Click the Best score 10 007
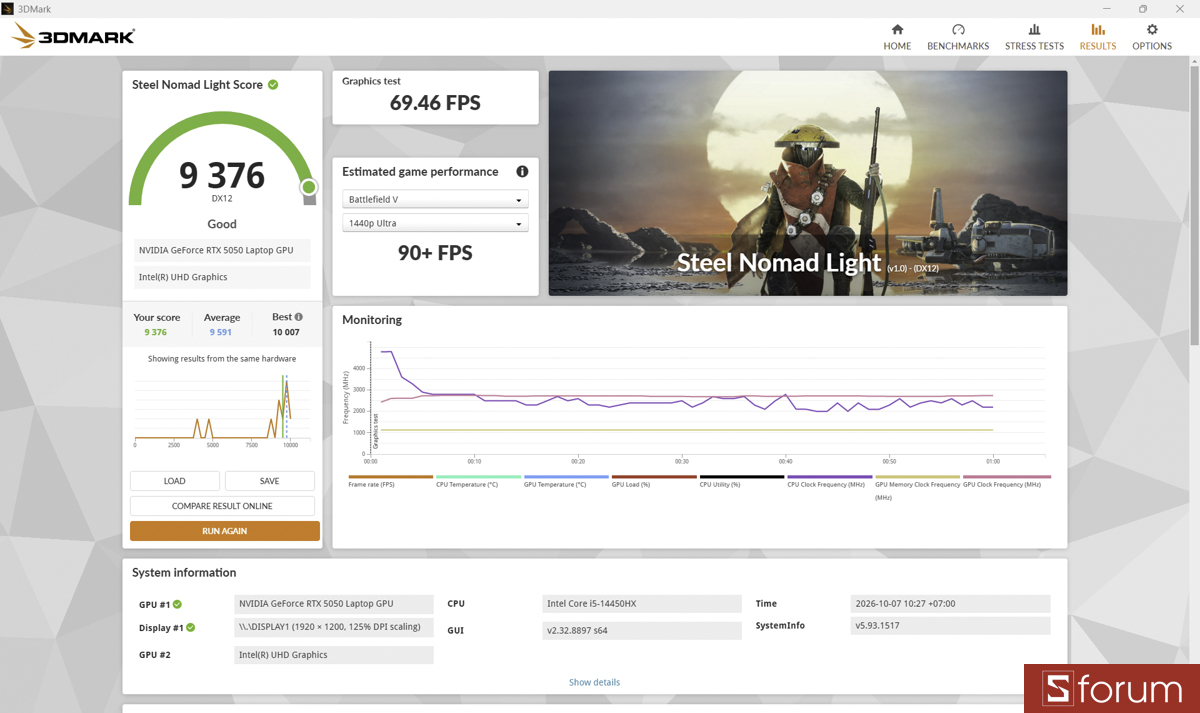This screenshot has height=713, width=1200. click(x=286, y=332)
